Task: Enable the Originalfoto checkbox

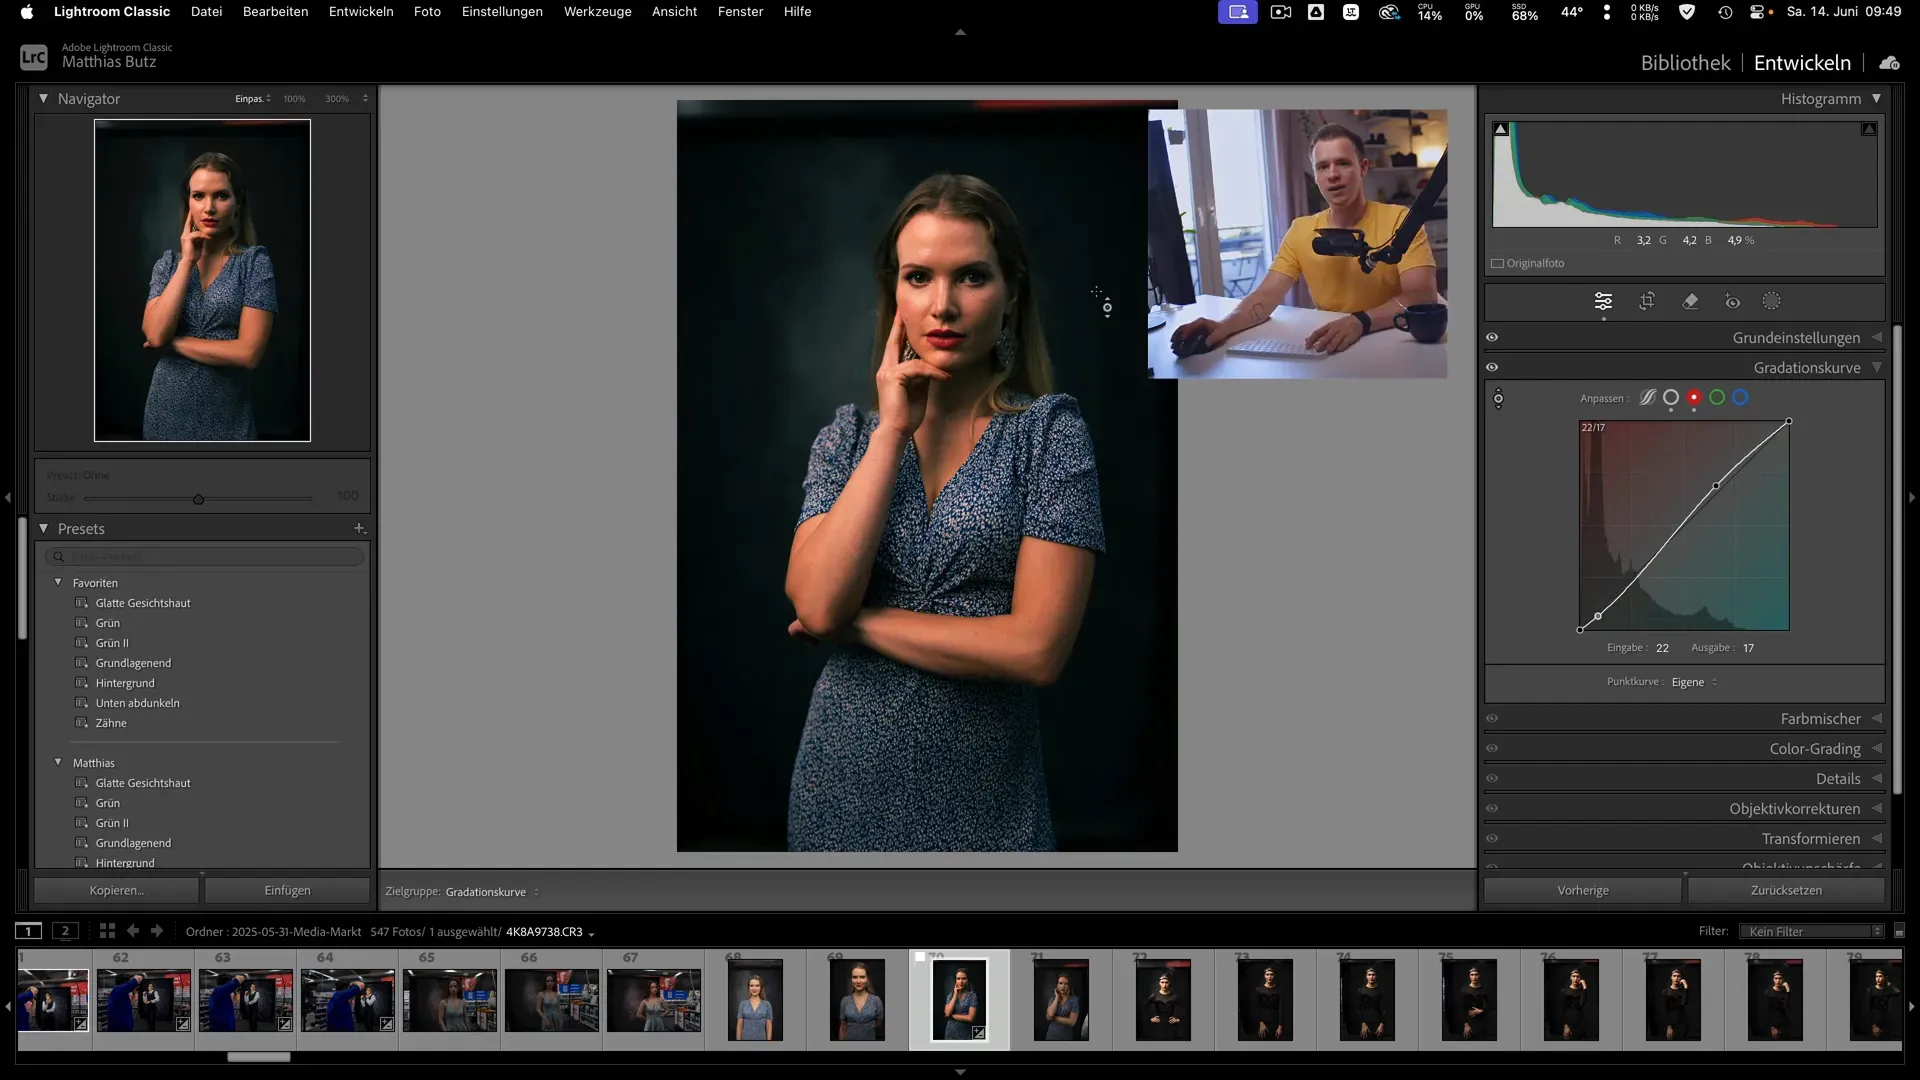Action: 1498,264
